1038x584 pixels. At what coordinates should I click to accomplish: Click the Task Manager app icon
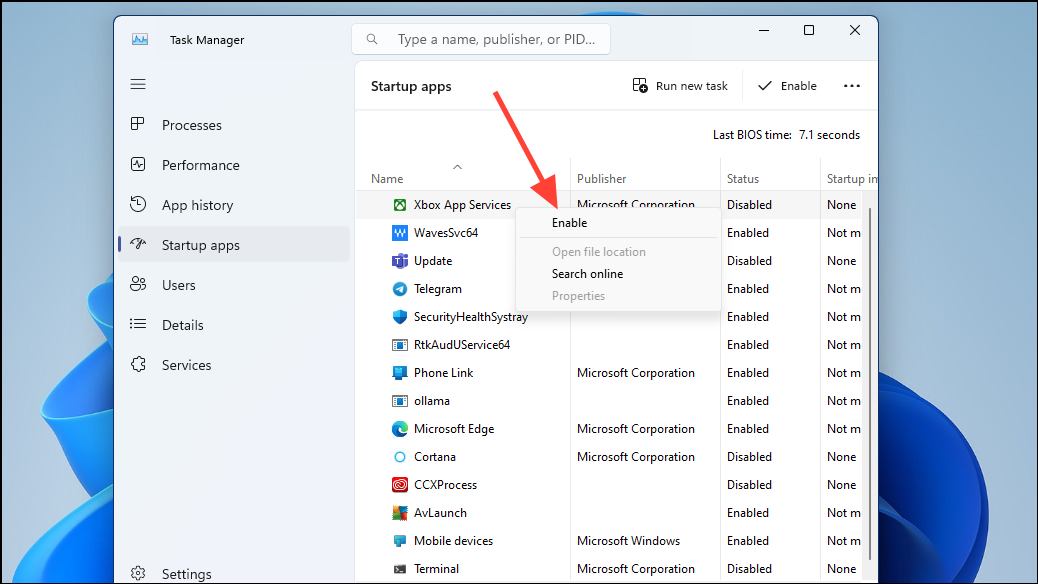click(x=140, y=39)
